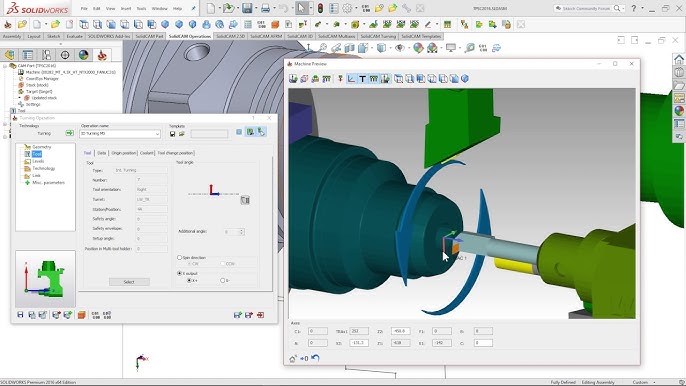Screen dimensions: 686x386
Task: Activate the Select cursor tool
Action: coord(301,8)
